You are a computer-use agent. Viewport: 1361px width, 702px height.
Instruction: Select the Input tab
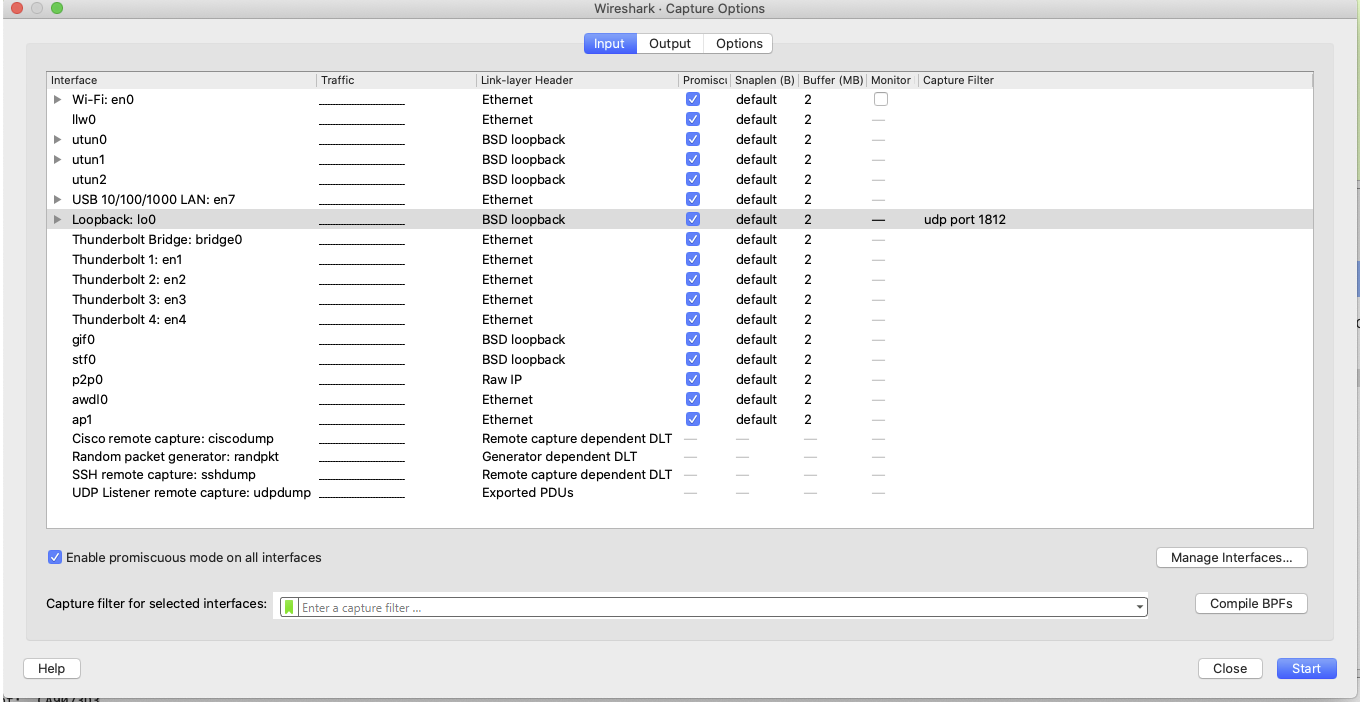[x=609, y=43]
